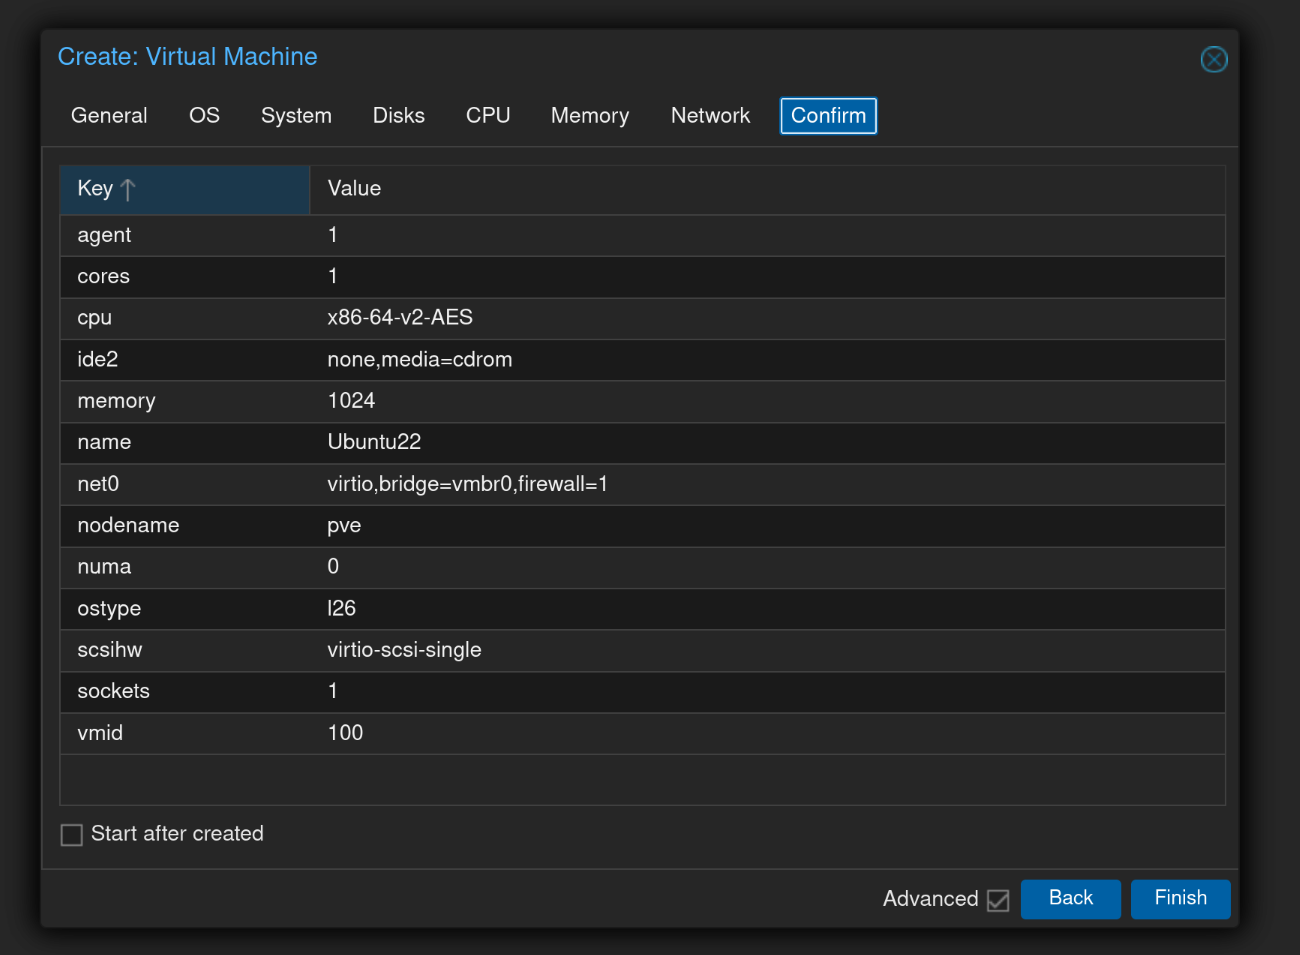The image size is (1300, 955).
Task: Click the numa row key
Action: (x=104, y=567)
